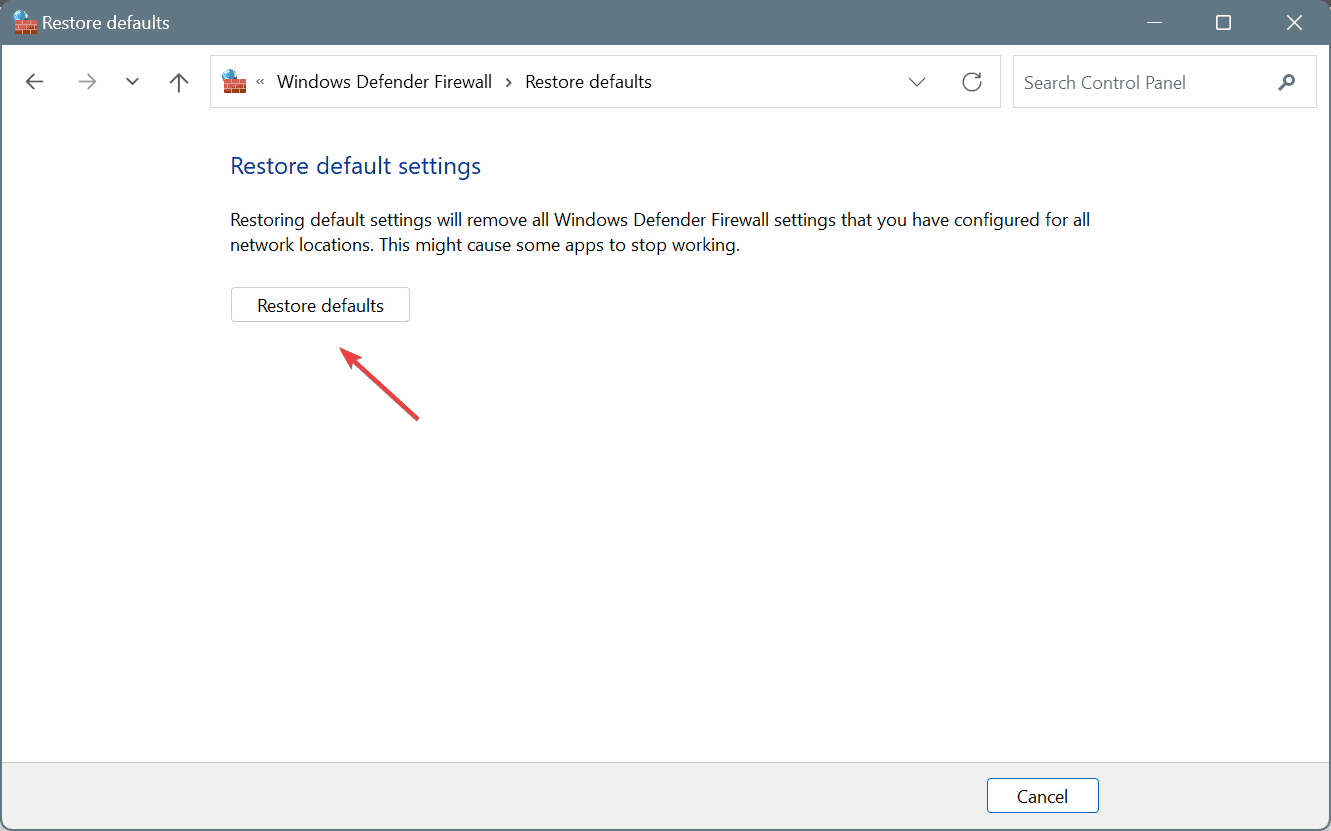1331x831 pixels.
Task: Maximize the Restore defaults window
Action: (x=1223, y=22)
